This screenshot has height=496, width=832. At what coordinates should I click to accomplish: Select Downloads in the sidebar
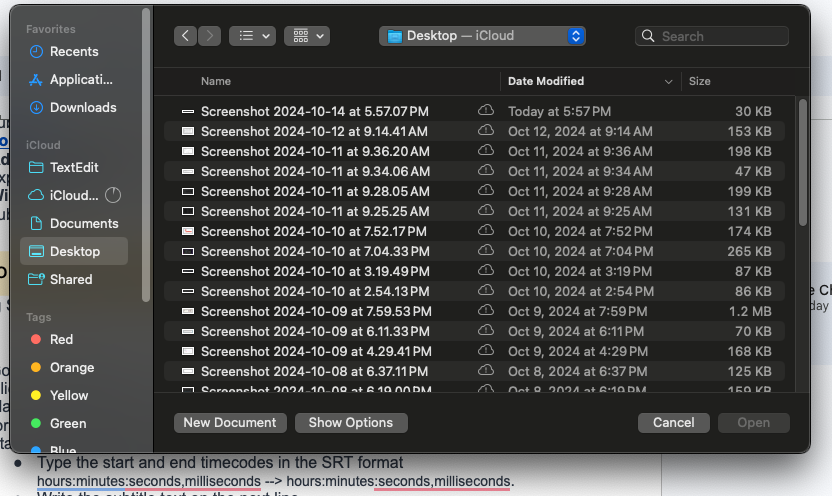74,108
